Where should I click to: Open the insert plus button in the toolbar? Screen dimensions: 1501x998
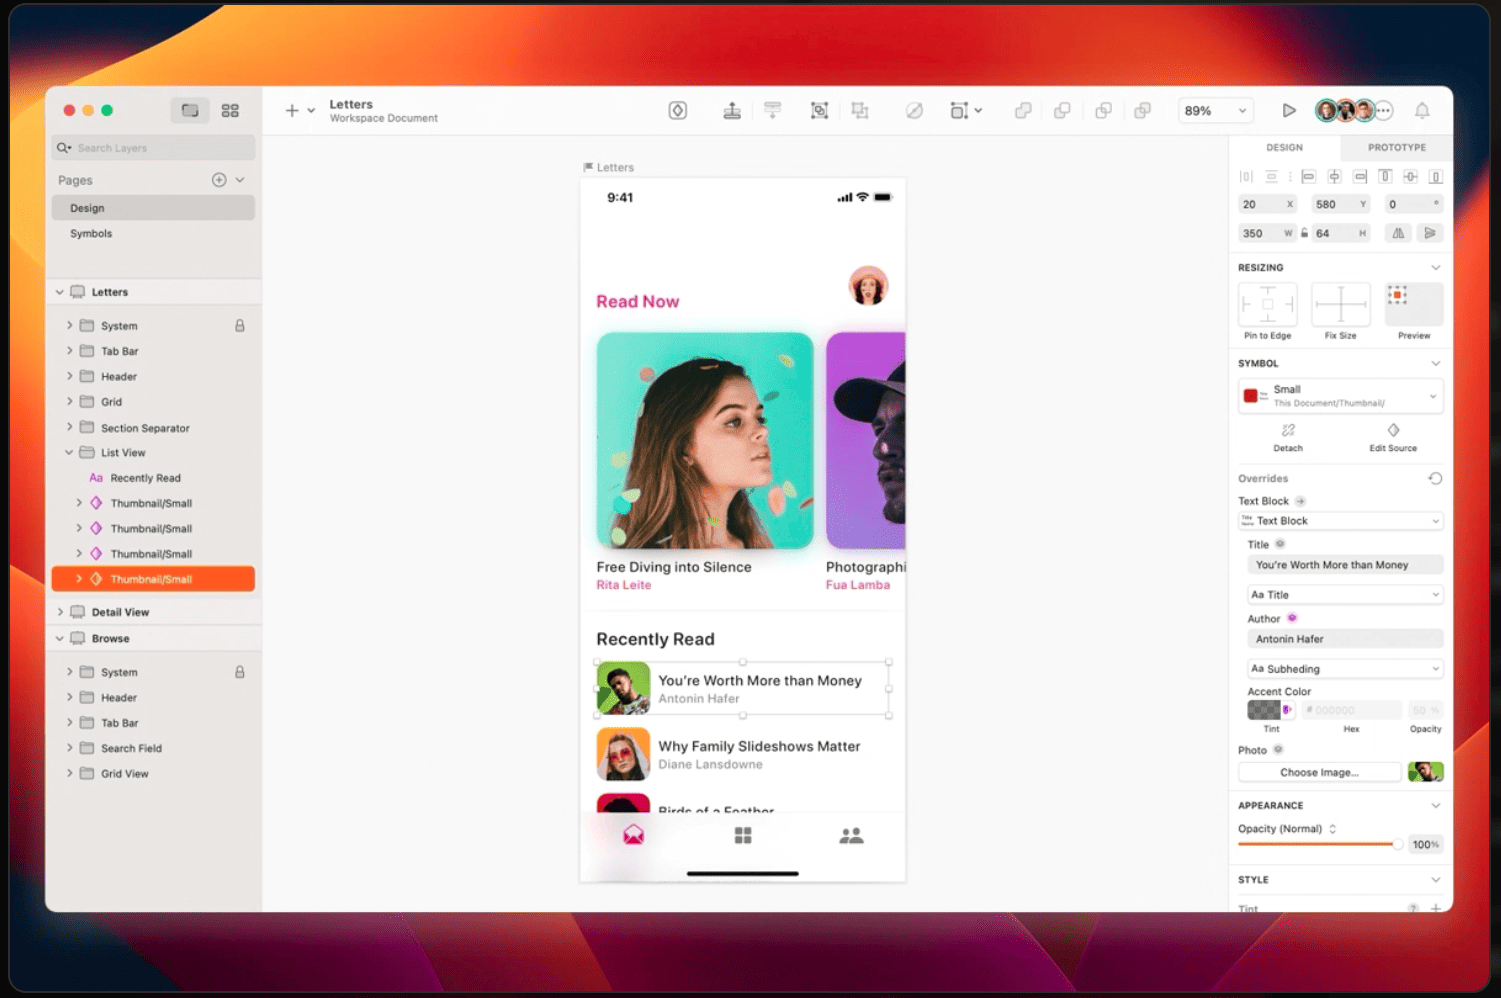(x=292, y=111)
